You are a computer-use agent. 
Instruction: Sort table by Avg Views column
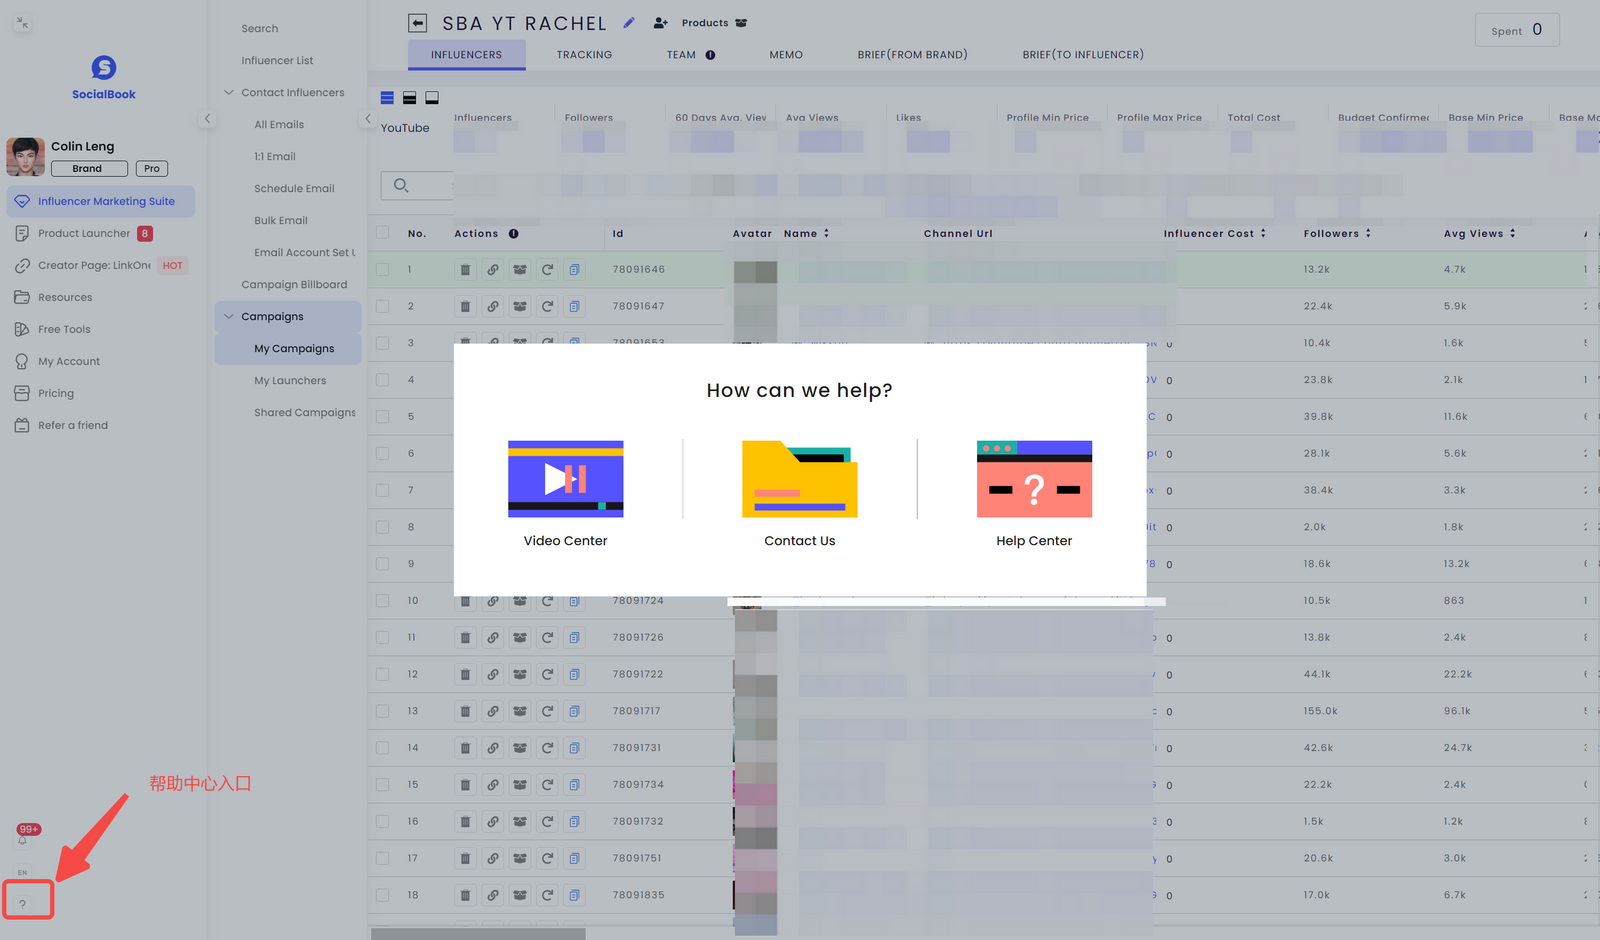(x=1512, y=234)
